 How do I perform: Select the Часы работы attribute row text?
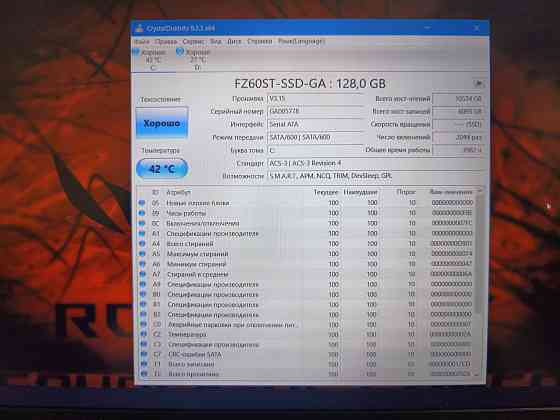186,213
